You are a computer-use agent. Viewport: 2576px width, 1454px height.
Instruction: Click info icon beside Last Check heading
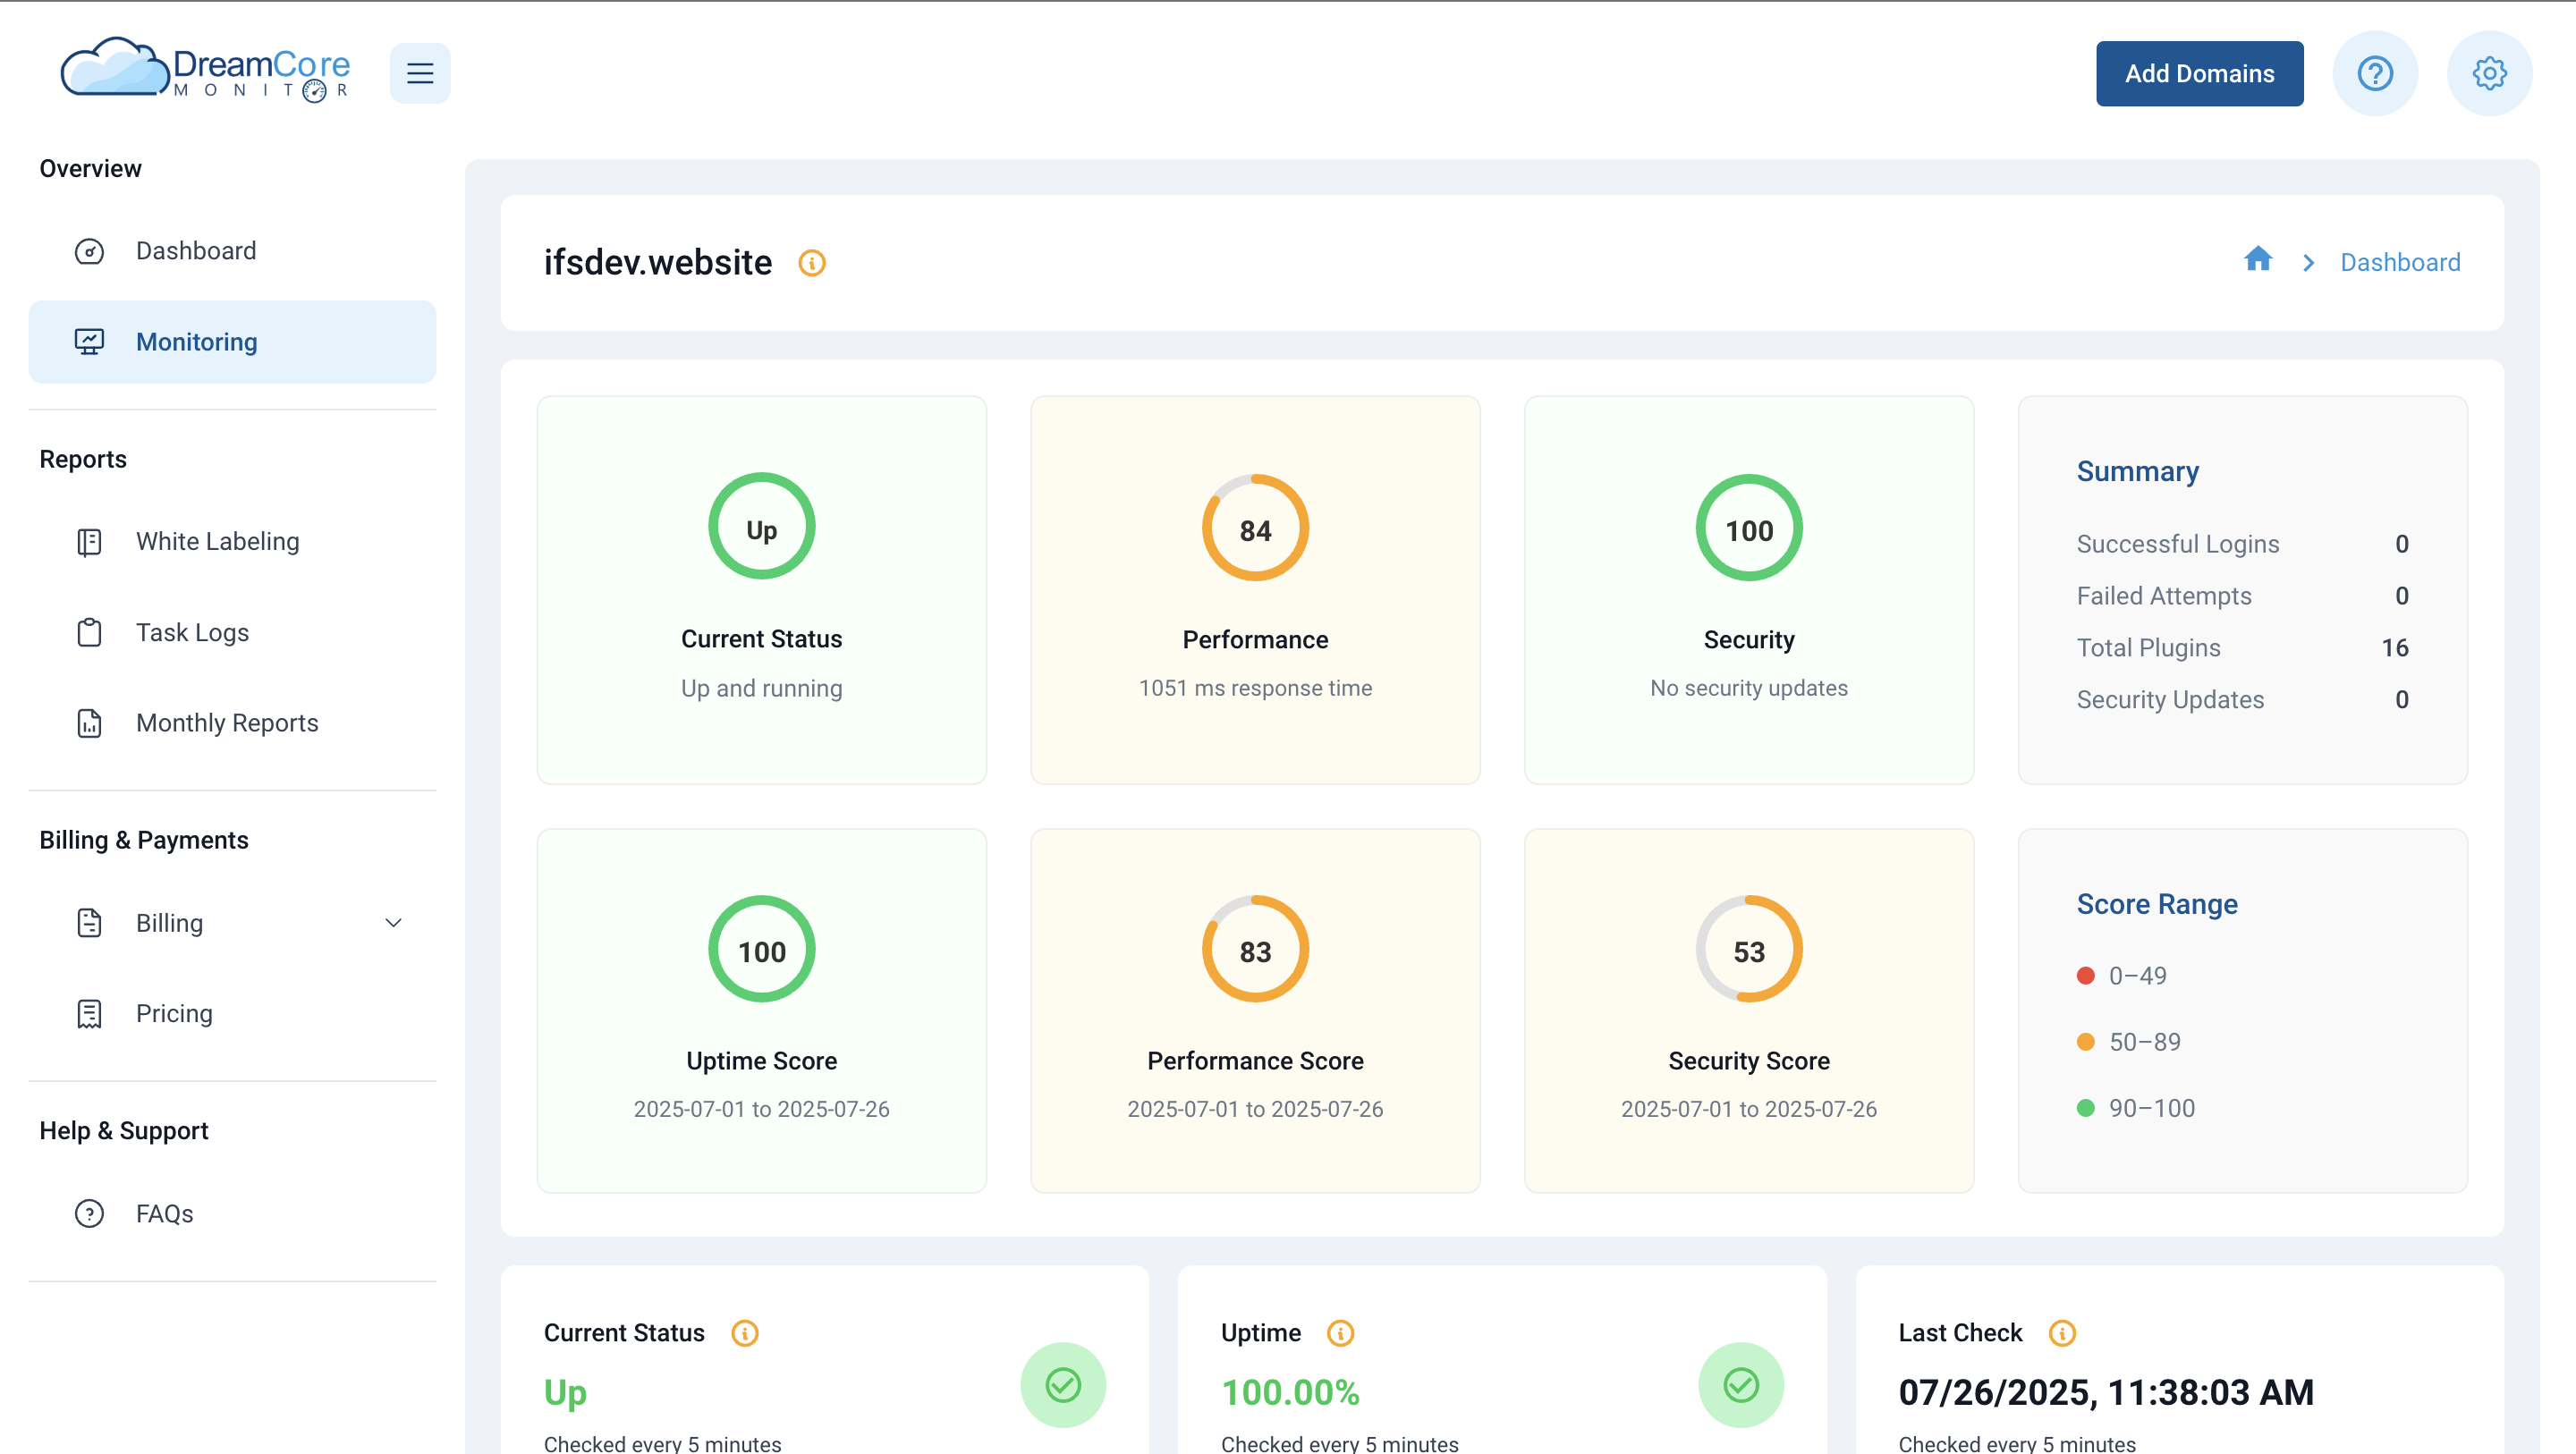(2062, 1333)
